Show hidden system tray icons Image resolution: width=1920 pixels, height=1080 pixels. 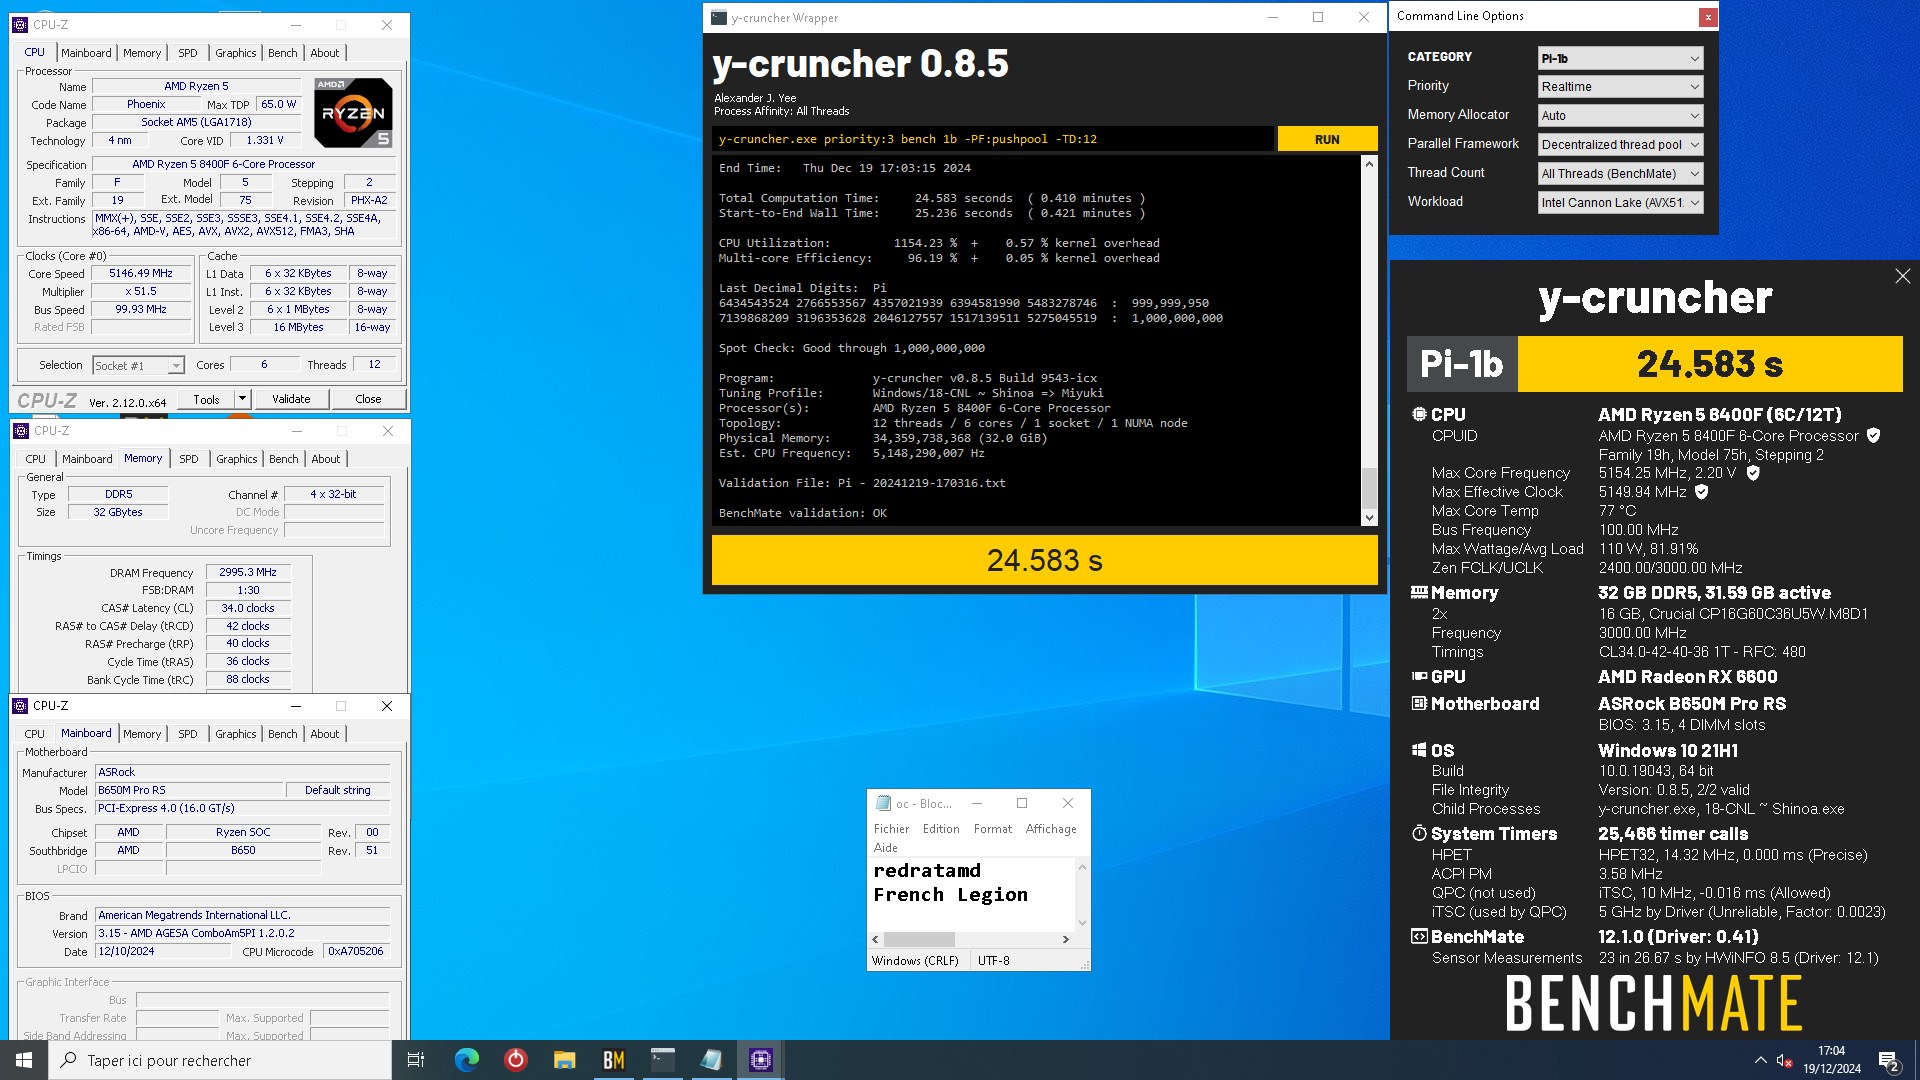(x=1760, y=1060)
